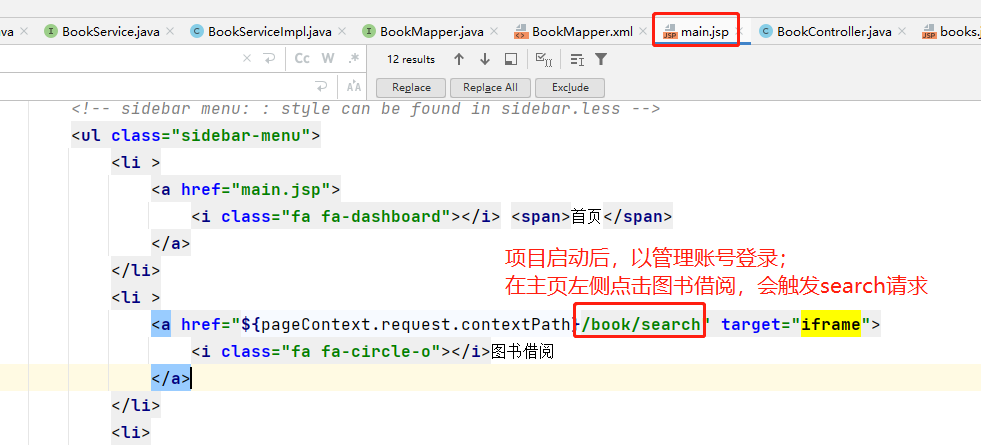Toggle whole Words (W) option
This screenshot has width=981, height=445.
click(328, 58)
